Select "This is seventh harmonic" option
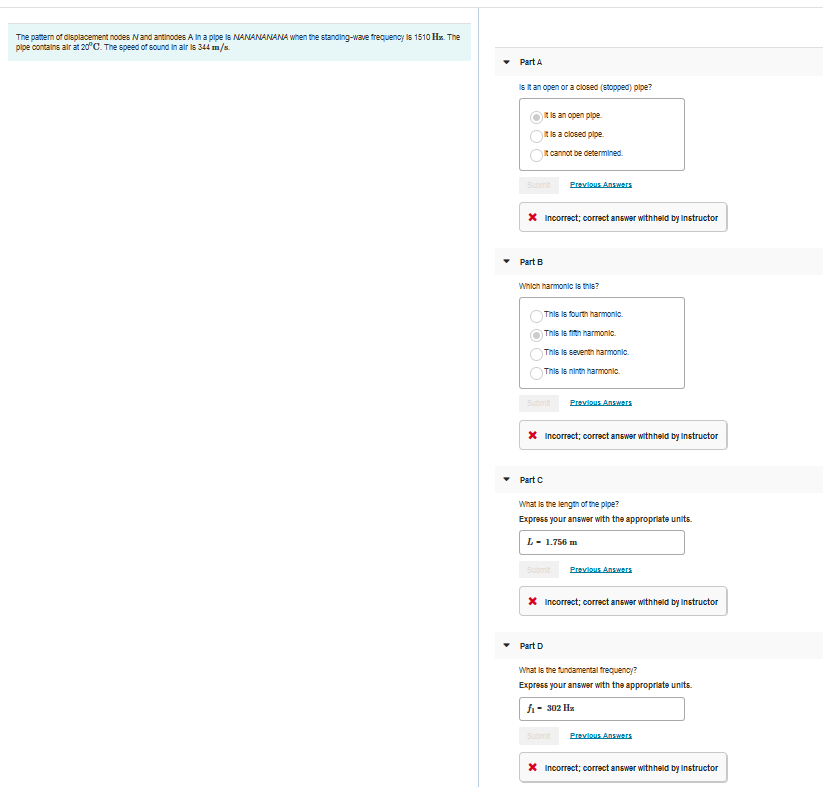823x787 pixels. pos(536,353)
